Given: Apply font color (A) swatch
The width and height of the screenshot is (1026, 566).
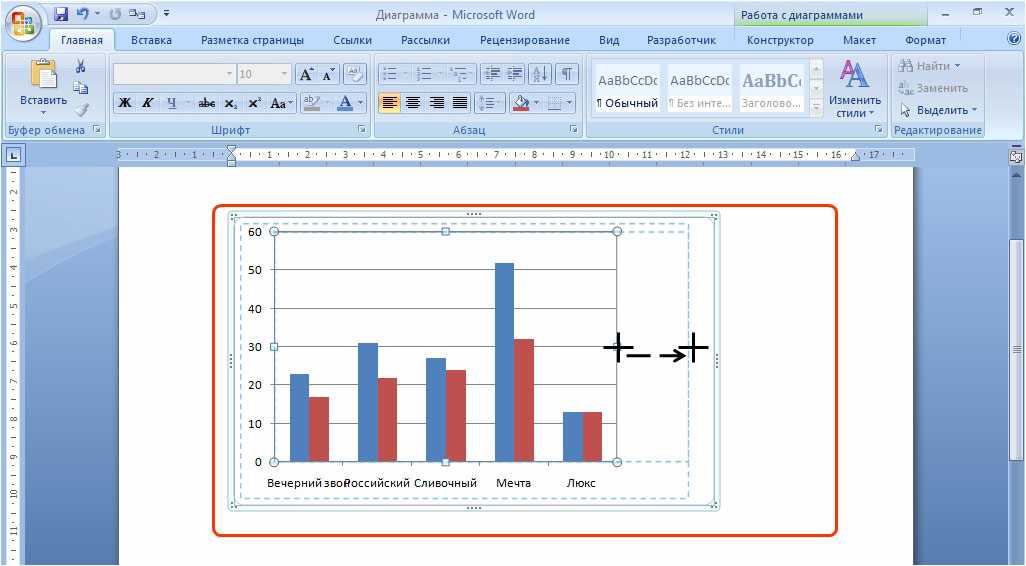Looking at the screenshot, I should click(x=345, y=103).
